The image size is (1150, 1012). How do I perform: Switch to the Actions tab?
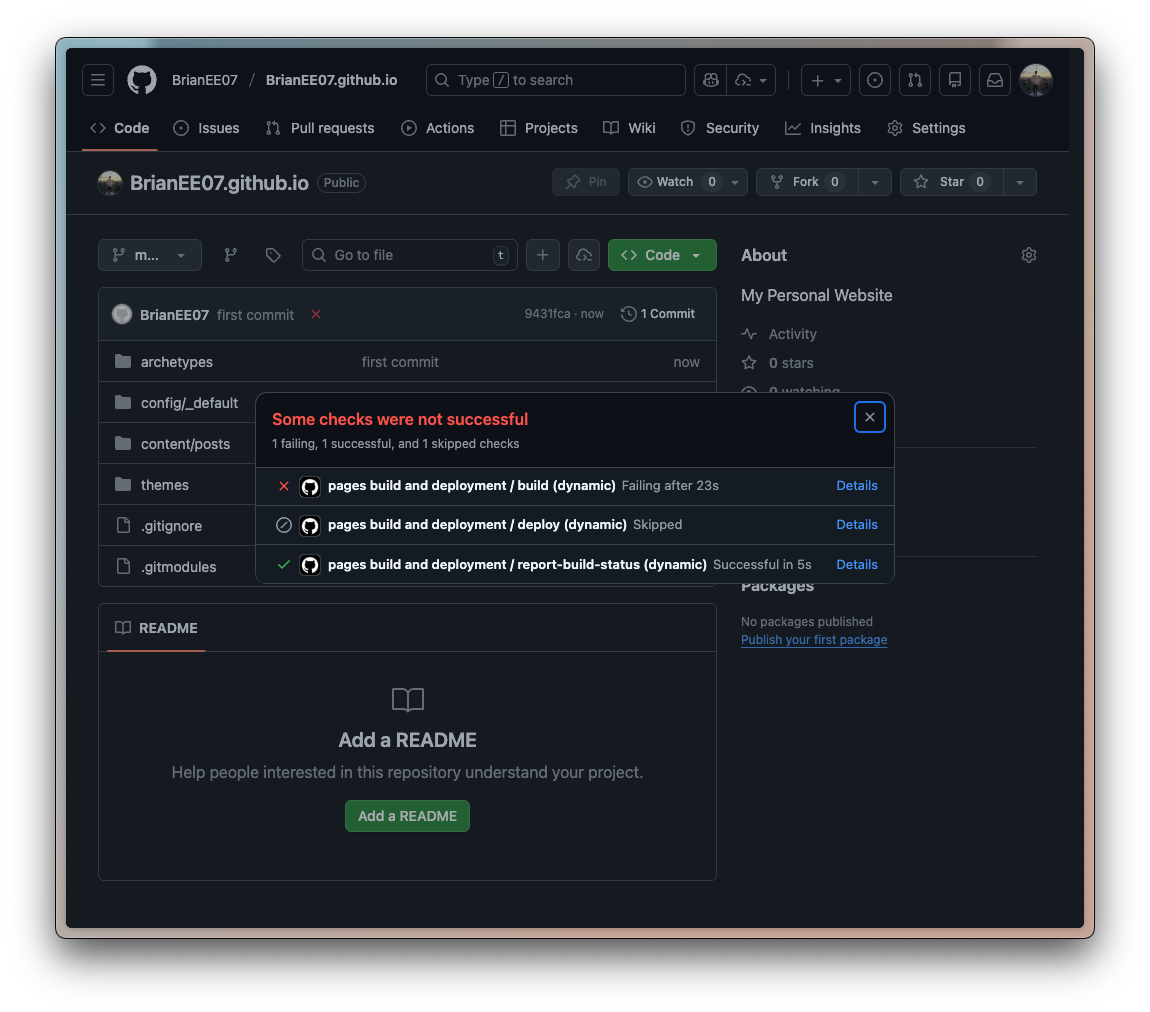pos(438,128)
